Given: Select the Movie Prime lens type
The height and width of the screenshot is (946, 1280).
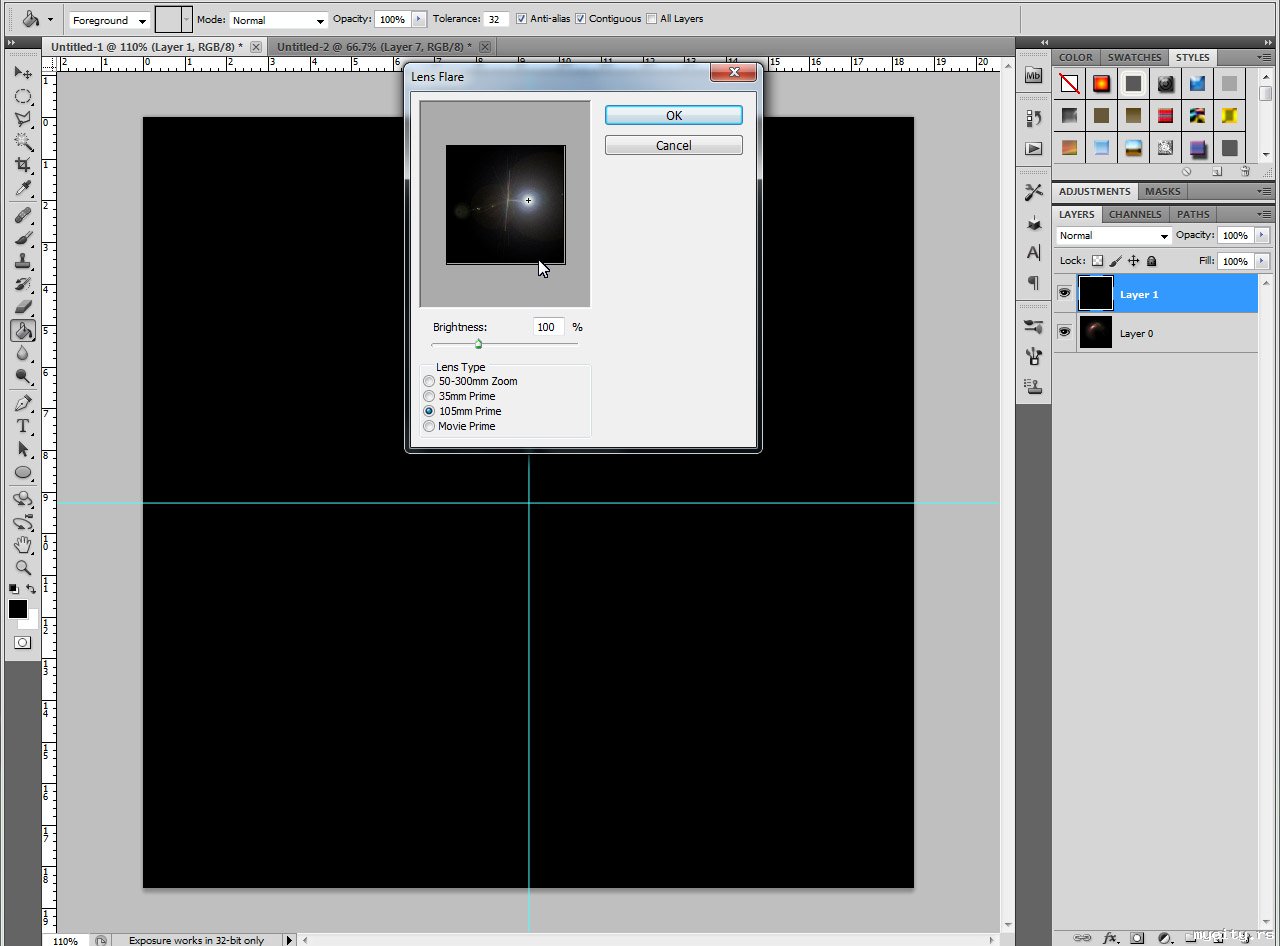Looking at the screenshot, I should tap(430, 426).
